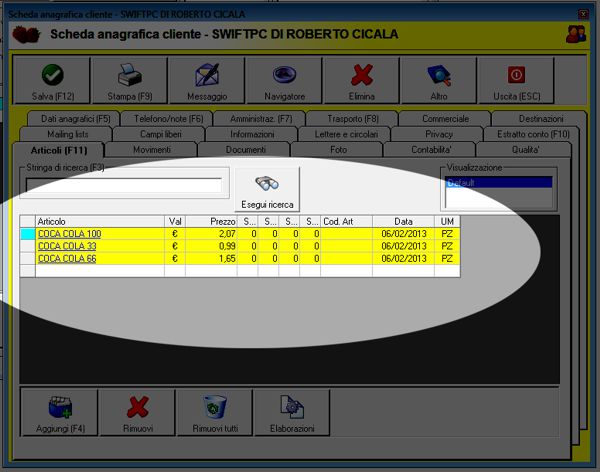Select the Articoli (F11) tab
Image resolution: width=600 pixels, height=472 pixels.
click(59, 150)
